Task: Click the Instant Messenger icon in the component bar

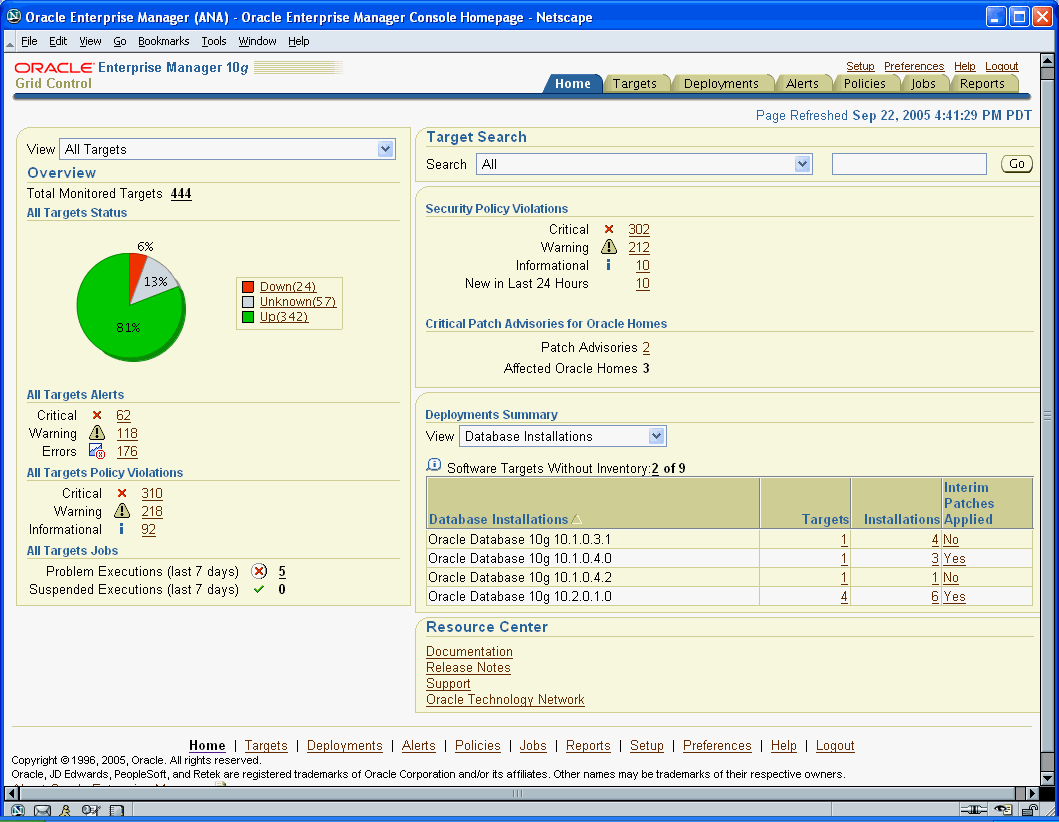Action: point(64,810)
